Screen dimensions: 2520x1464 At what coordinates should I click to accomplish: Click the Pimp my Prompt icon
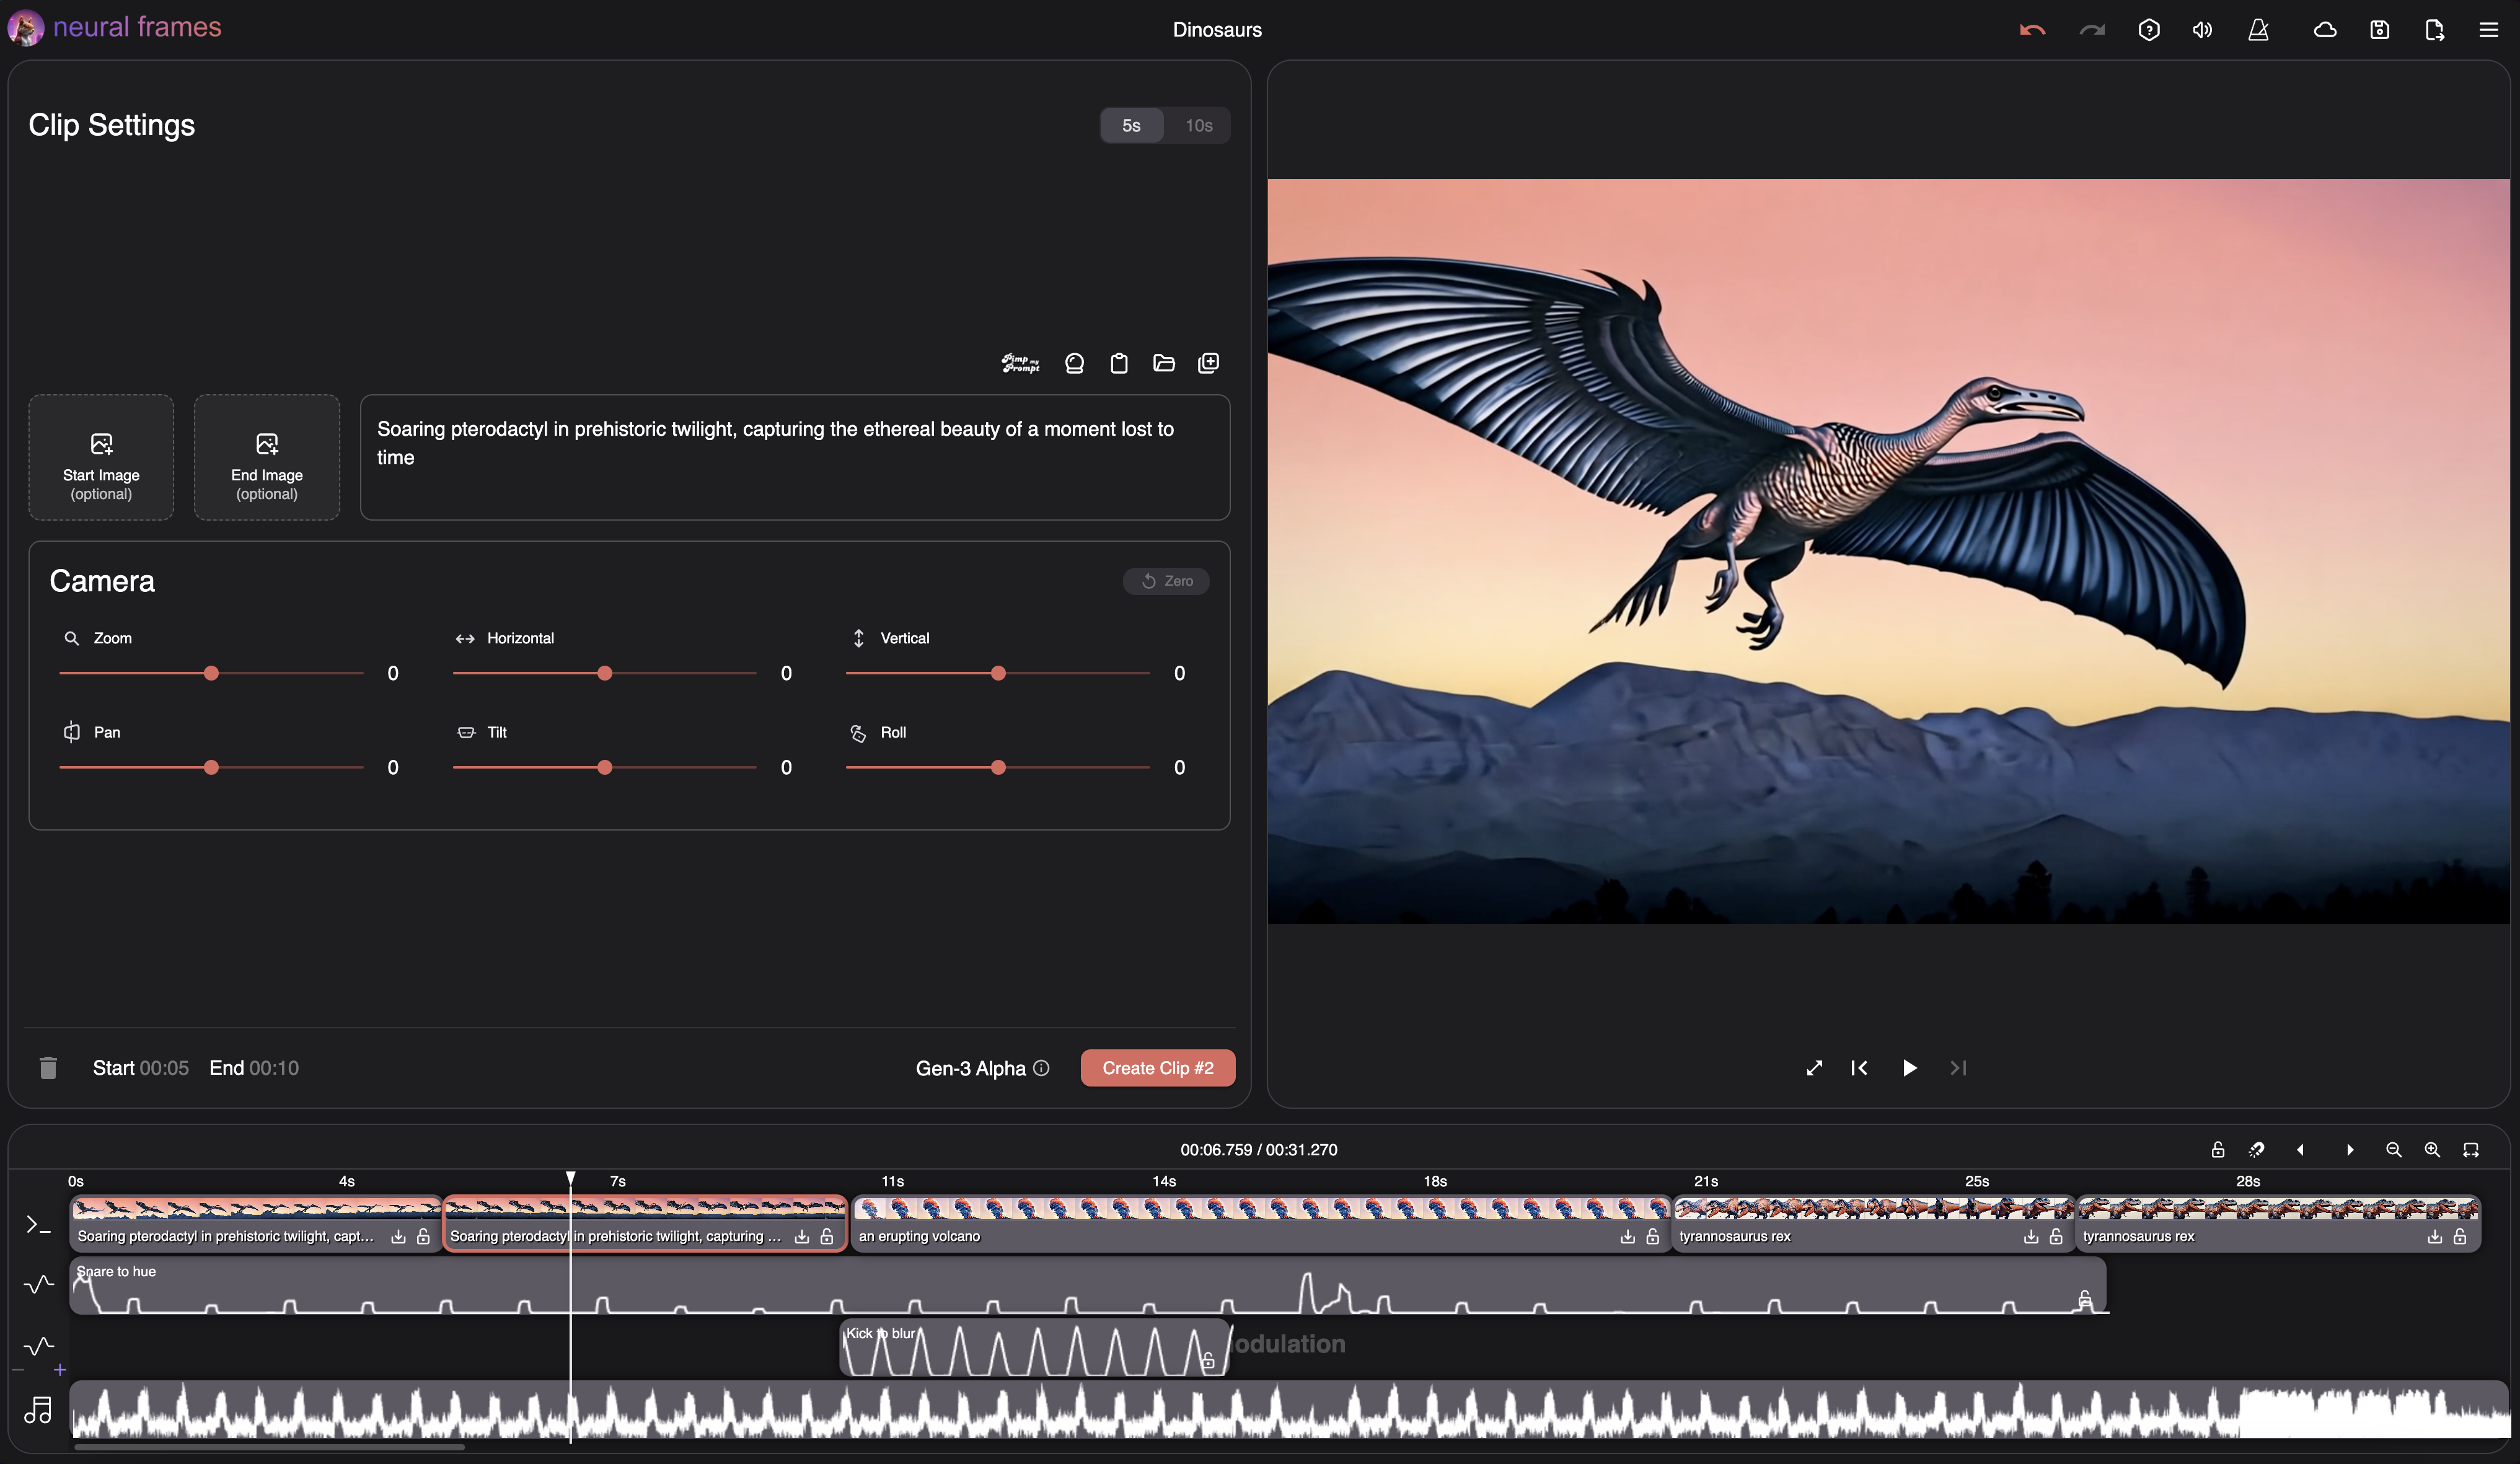point(1020,363)
